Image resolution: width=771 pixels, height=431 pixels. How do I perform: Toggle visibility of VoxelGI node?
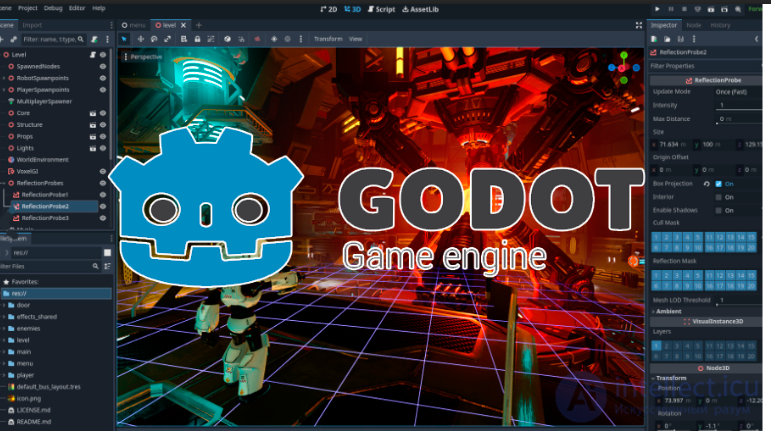click(x=103, y=172)
